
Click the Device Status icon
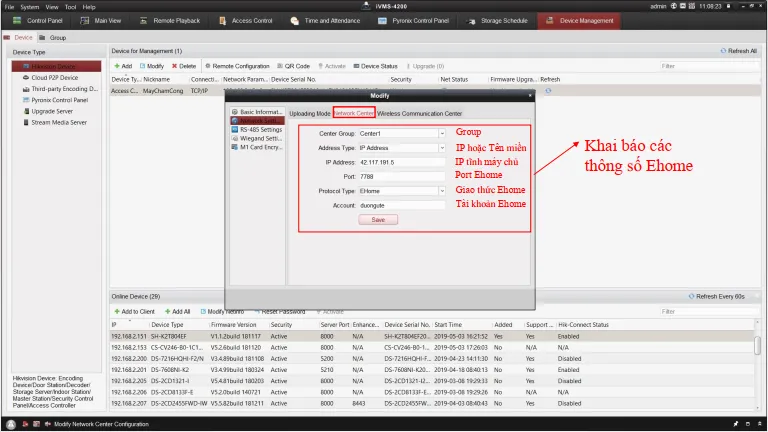[x=356, y=66]
